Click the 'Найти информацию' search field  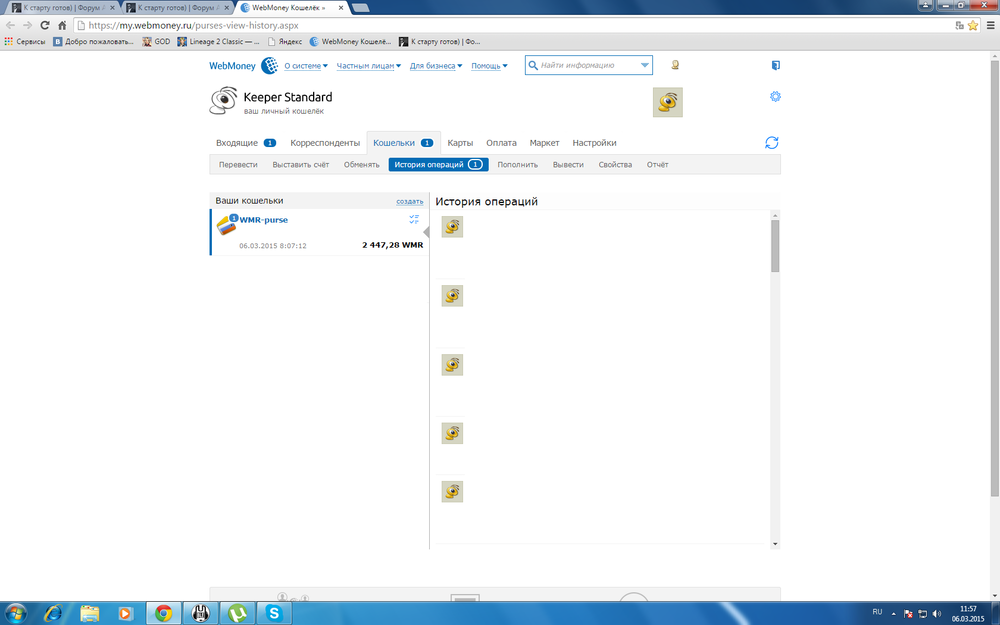pyautogui.click(x=585, y=66)
